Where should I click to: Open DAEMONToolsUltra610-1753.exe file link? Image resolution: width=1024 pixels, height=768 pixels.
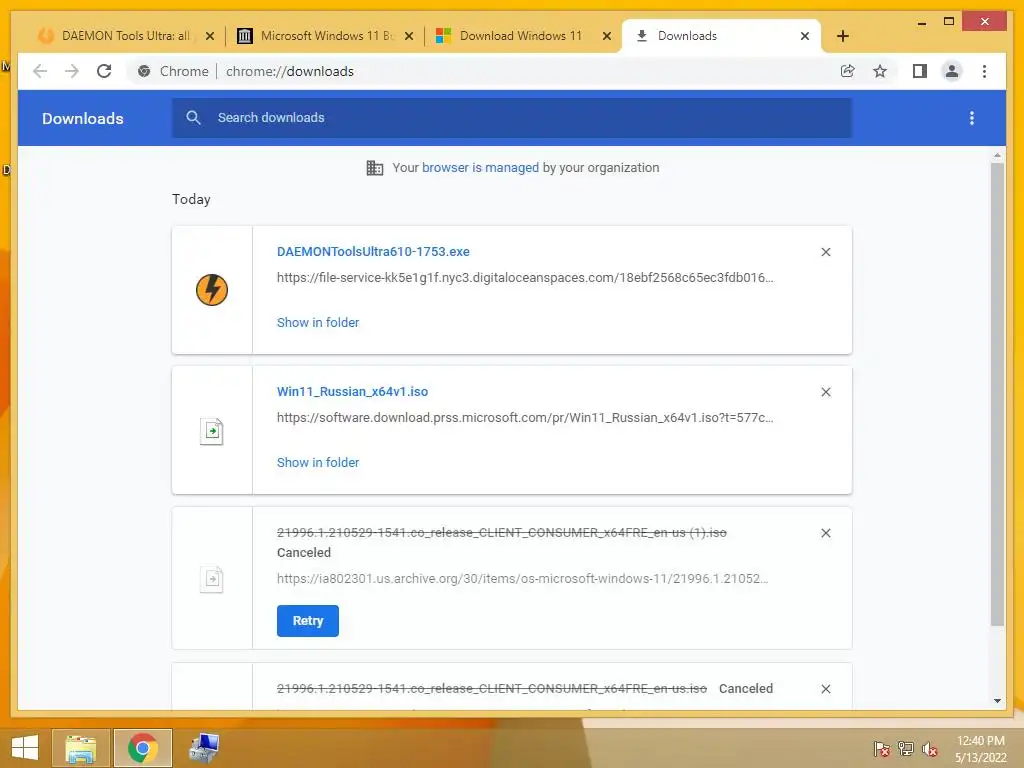pyautogui.click(x=373, y=251)
